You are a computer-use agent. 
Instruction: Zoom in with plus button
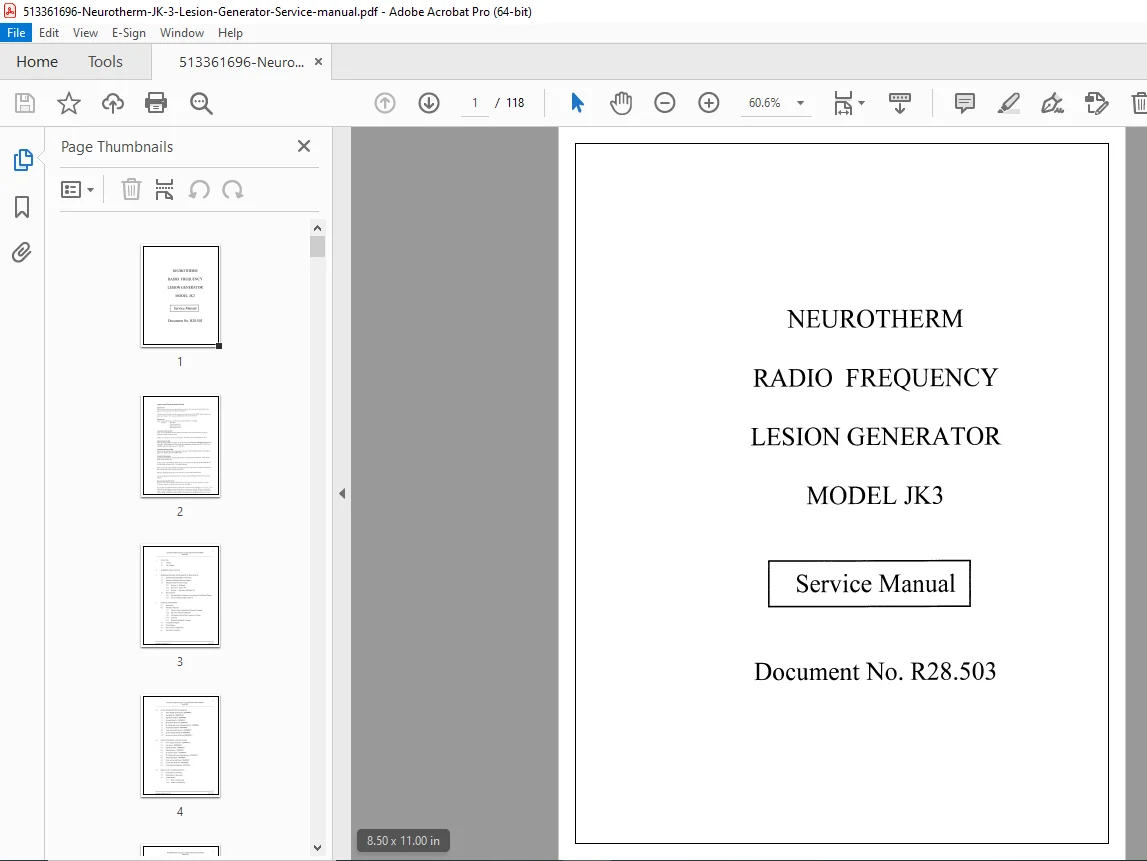pyautogui.click(x=708, y=103)
